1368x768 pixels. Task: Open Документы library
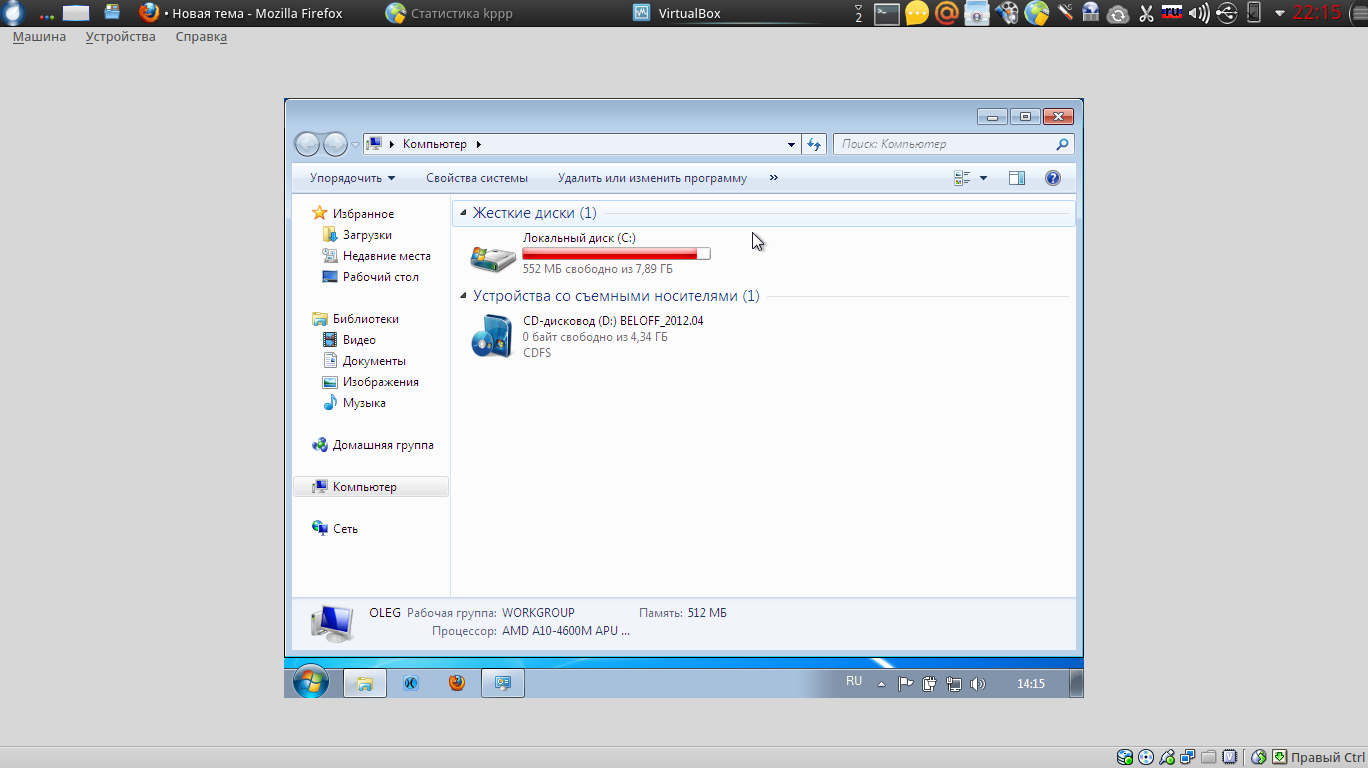click(374, 360)
